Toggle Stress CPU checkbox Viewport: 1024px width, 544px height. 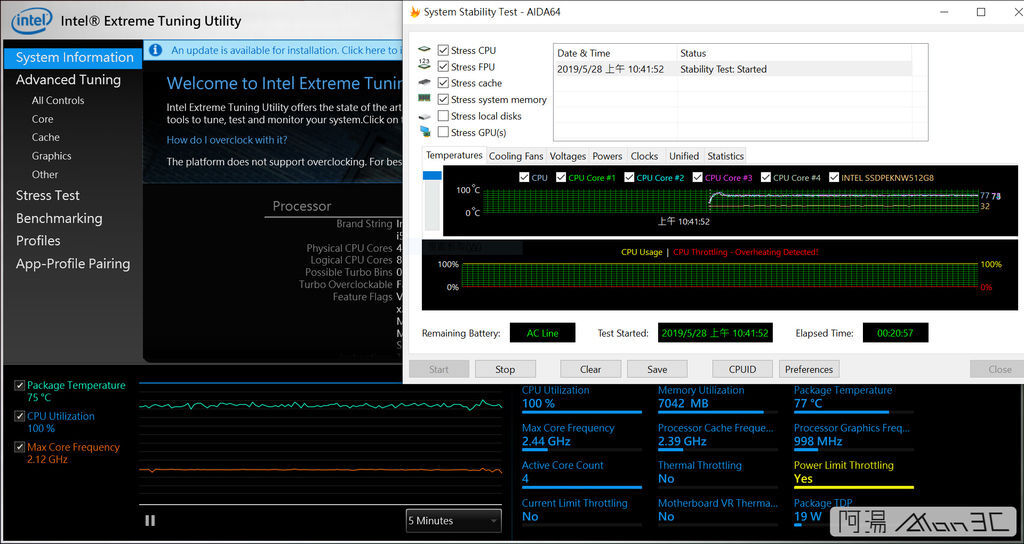pos(443,50)
